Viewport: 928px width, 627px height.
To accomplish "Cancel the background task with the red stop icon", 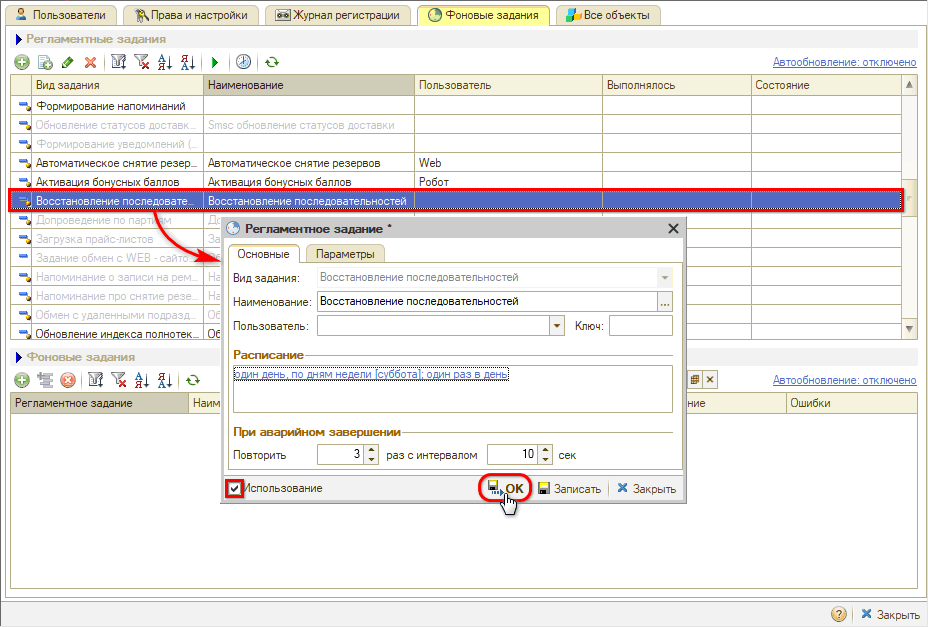I will point(68,380).
